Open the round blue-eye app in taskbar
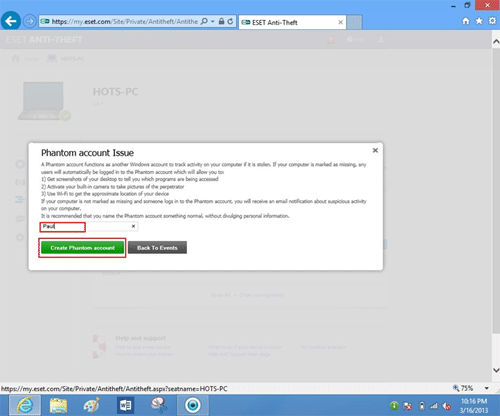Image resolution: width=500 pixels, height=416 pixels. pos(193,405)
